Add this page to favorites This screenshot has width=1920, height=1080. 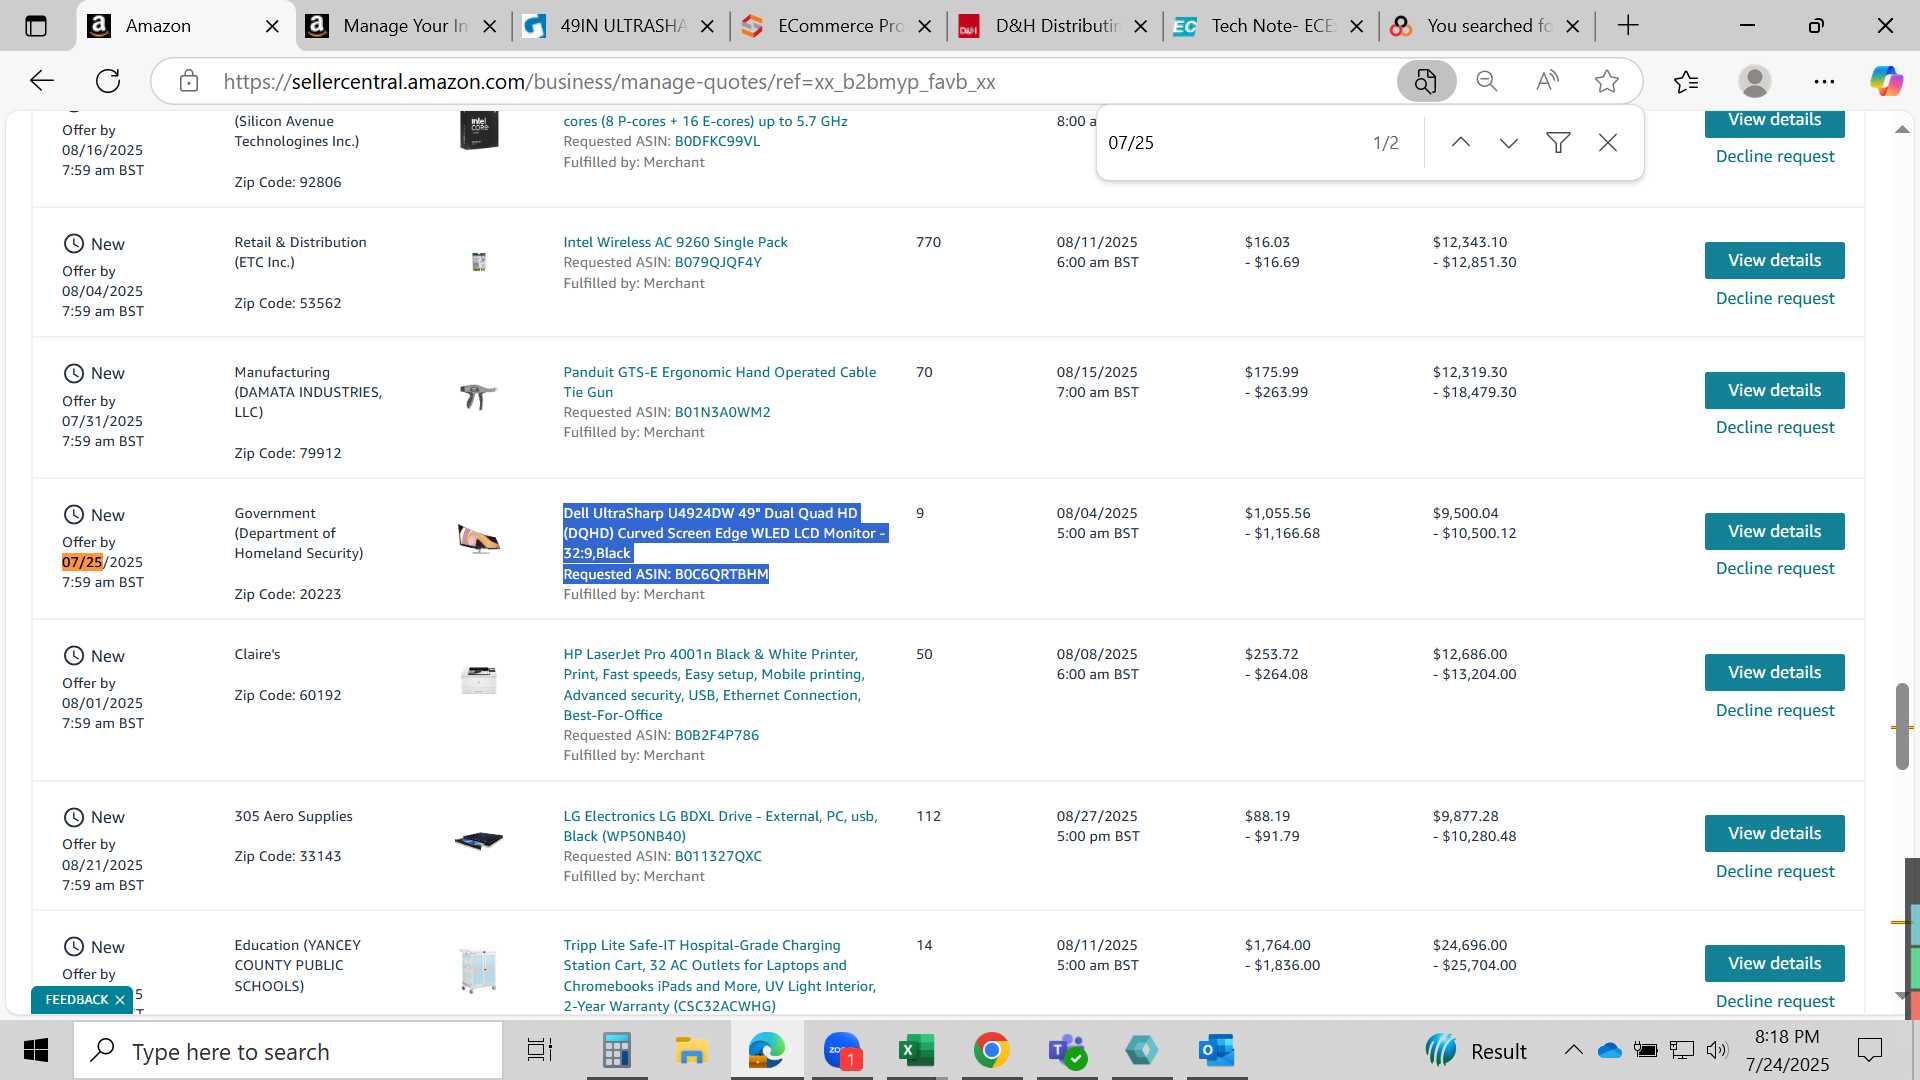(x=1607, y=81)
